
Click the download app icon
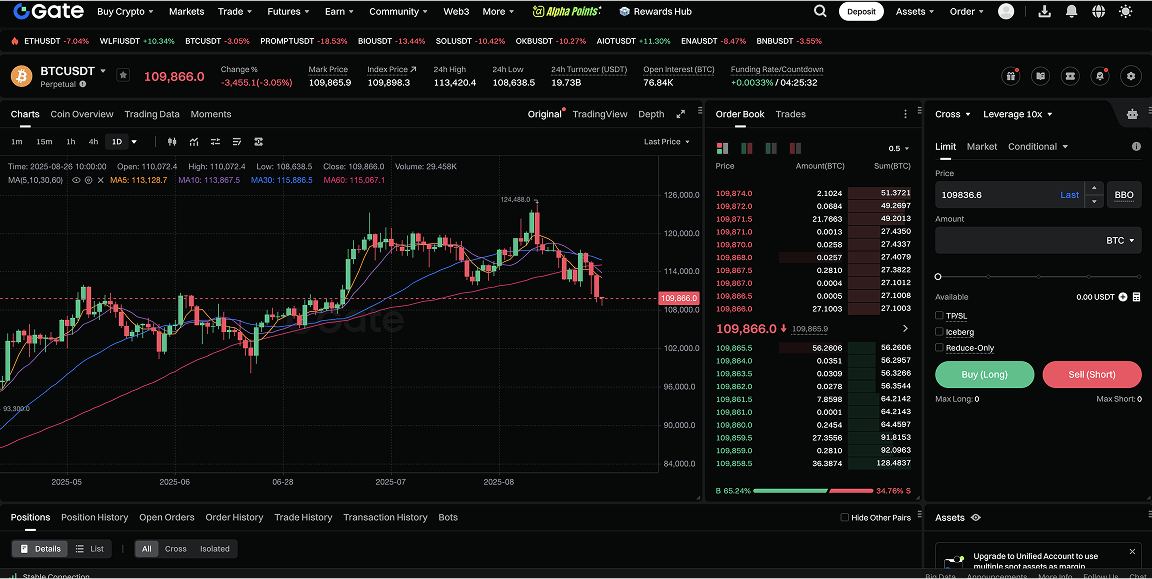point(1044,11)
